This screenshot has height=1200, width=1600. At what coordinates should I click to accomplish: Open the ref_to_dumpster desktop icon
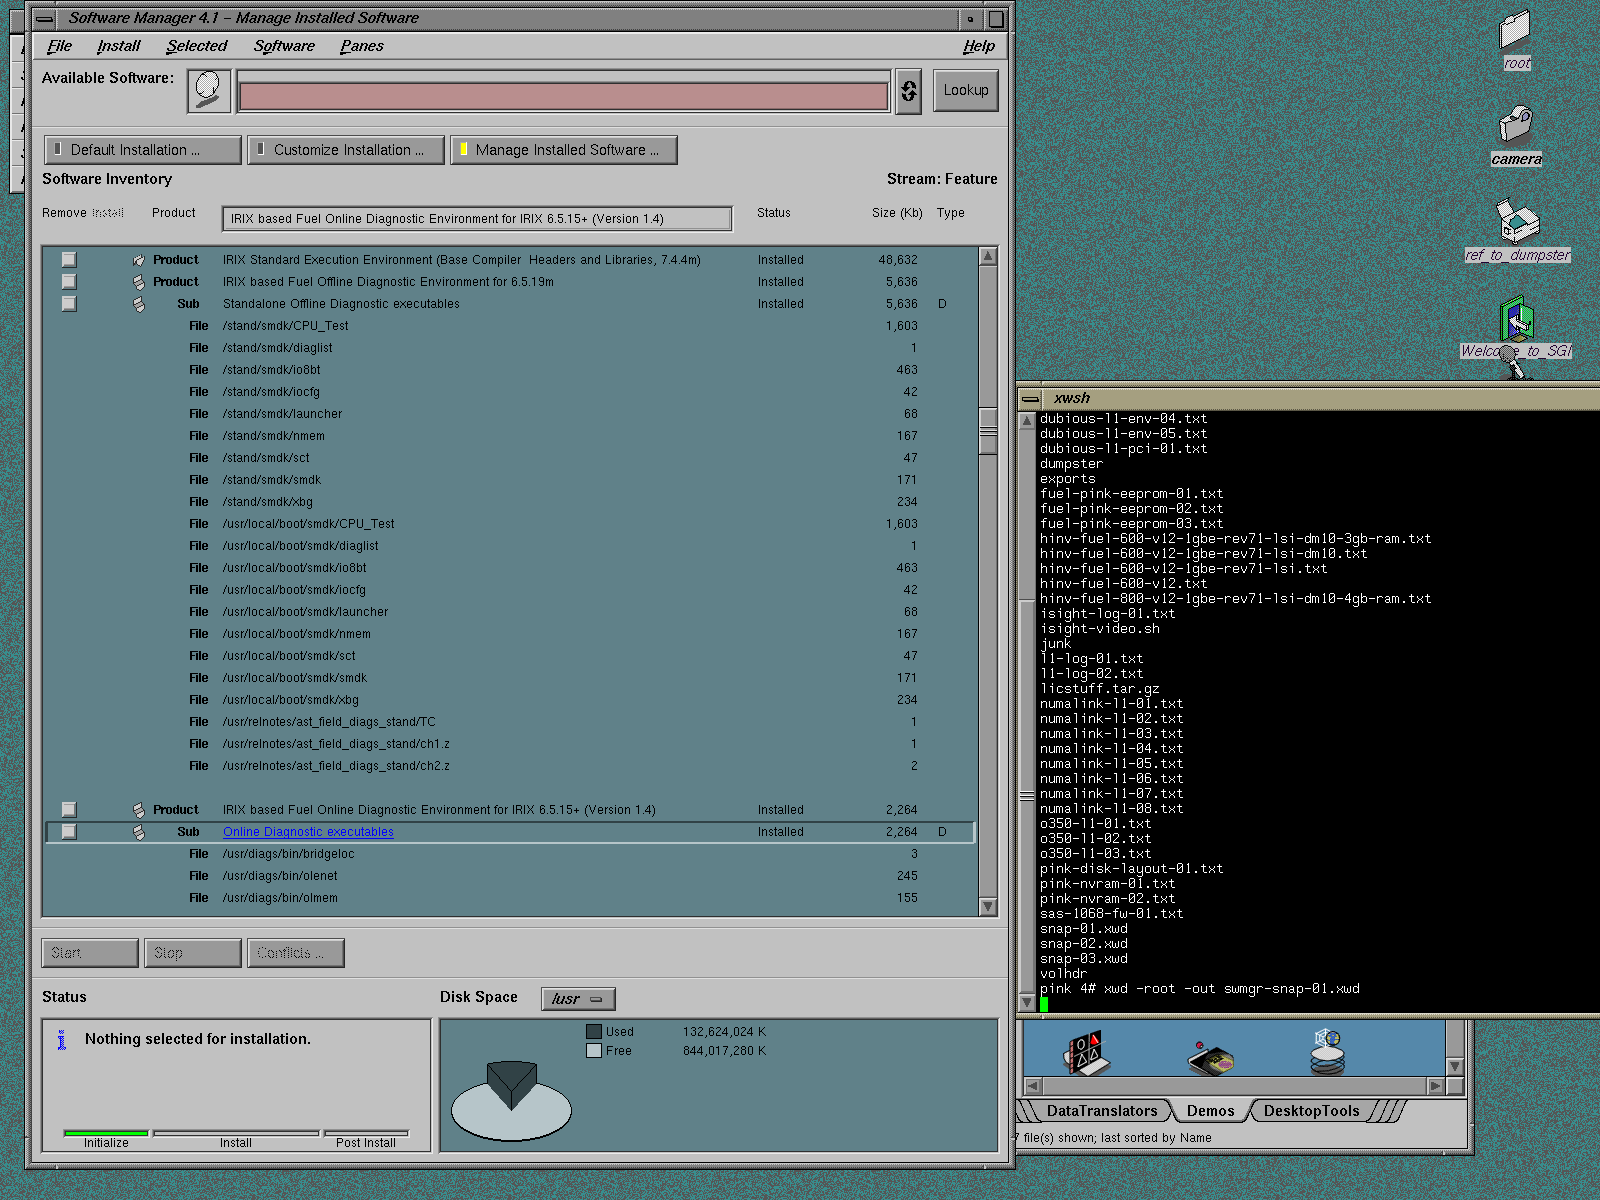pos(1517,222)
